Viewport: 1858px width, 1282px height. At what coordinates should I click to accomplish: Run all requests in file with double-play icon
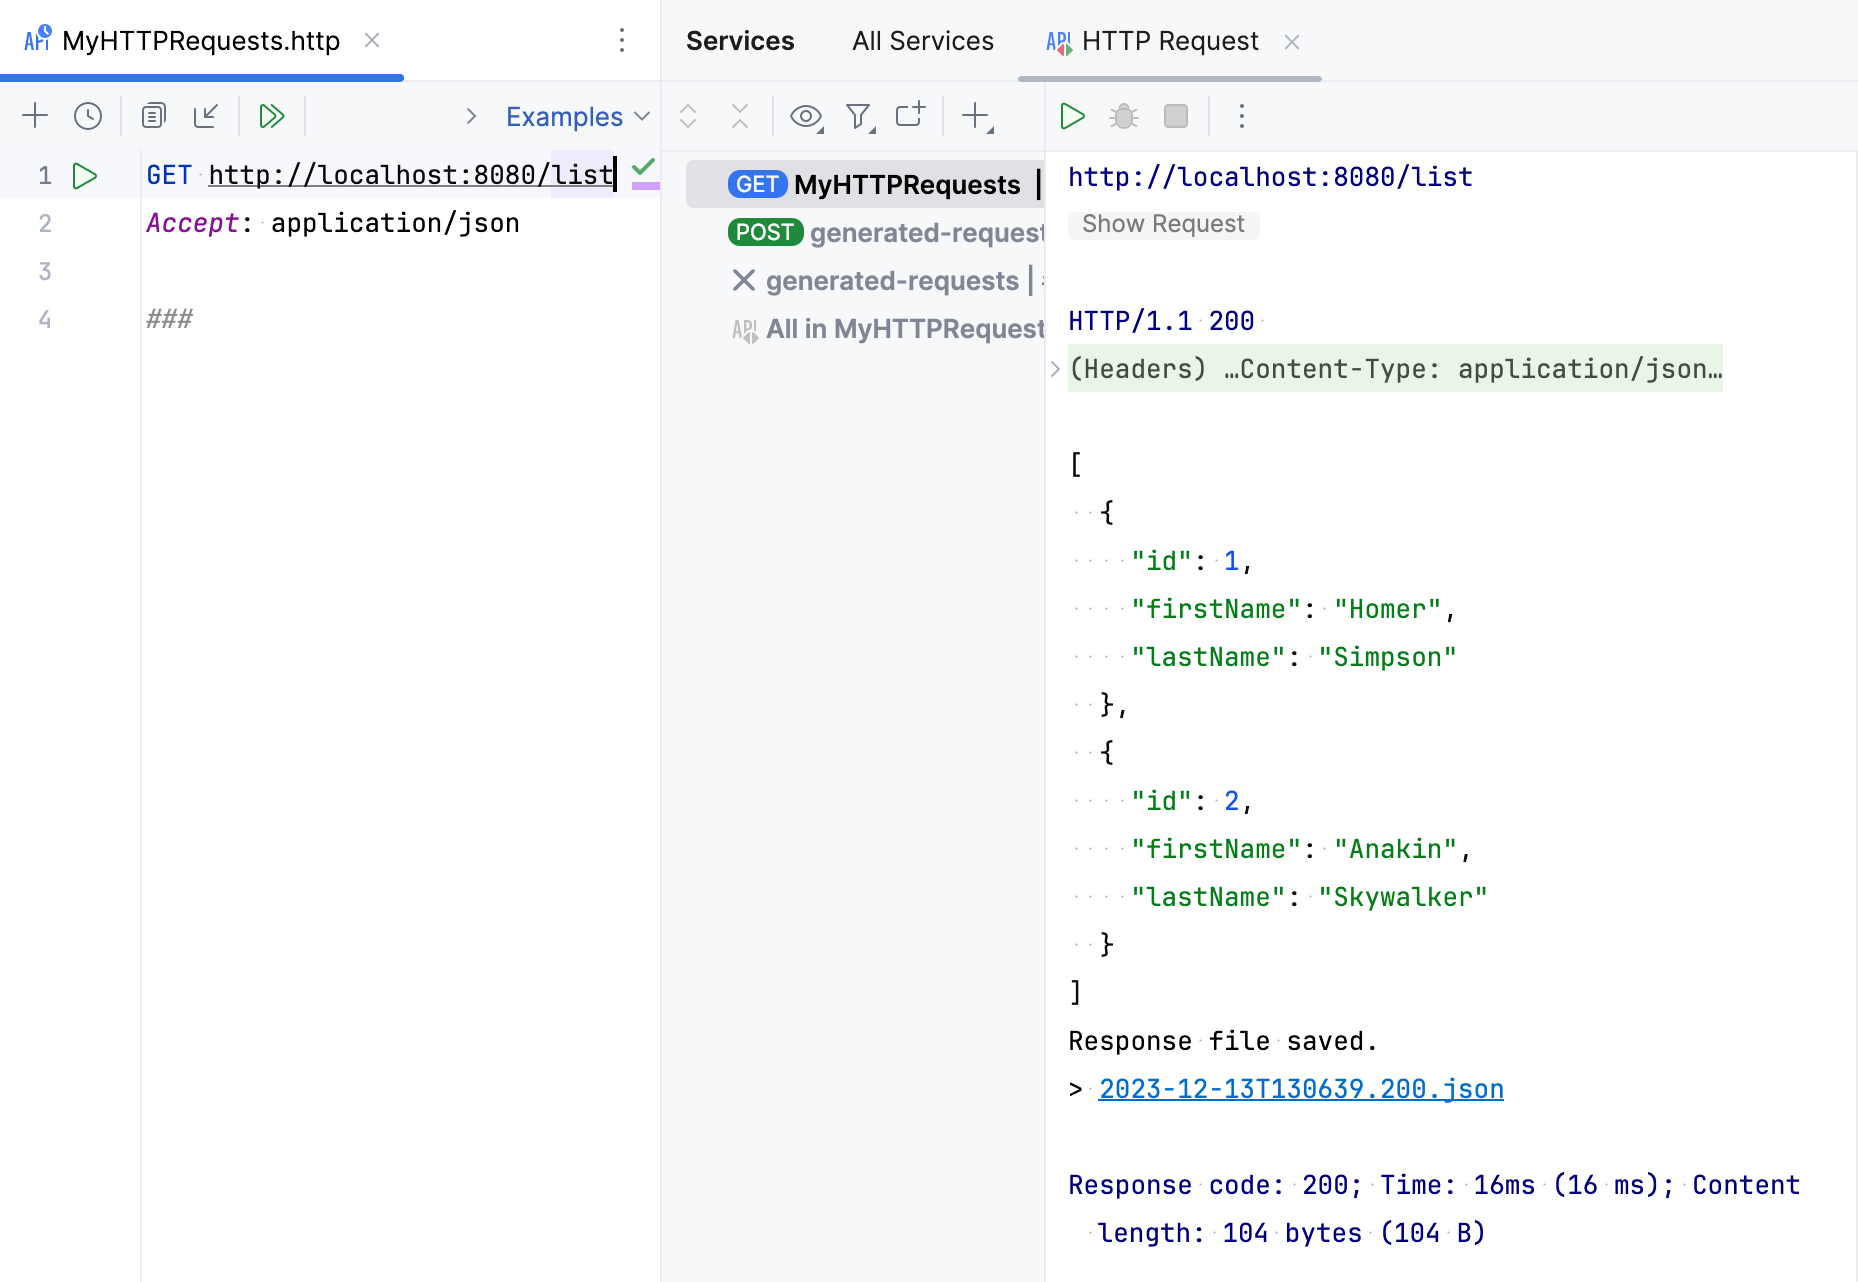pyautogui.click(x=271, y=115)
